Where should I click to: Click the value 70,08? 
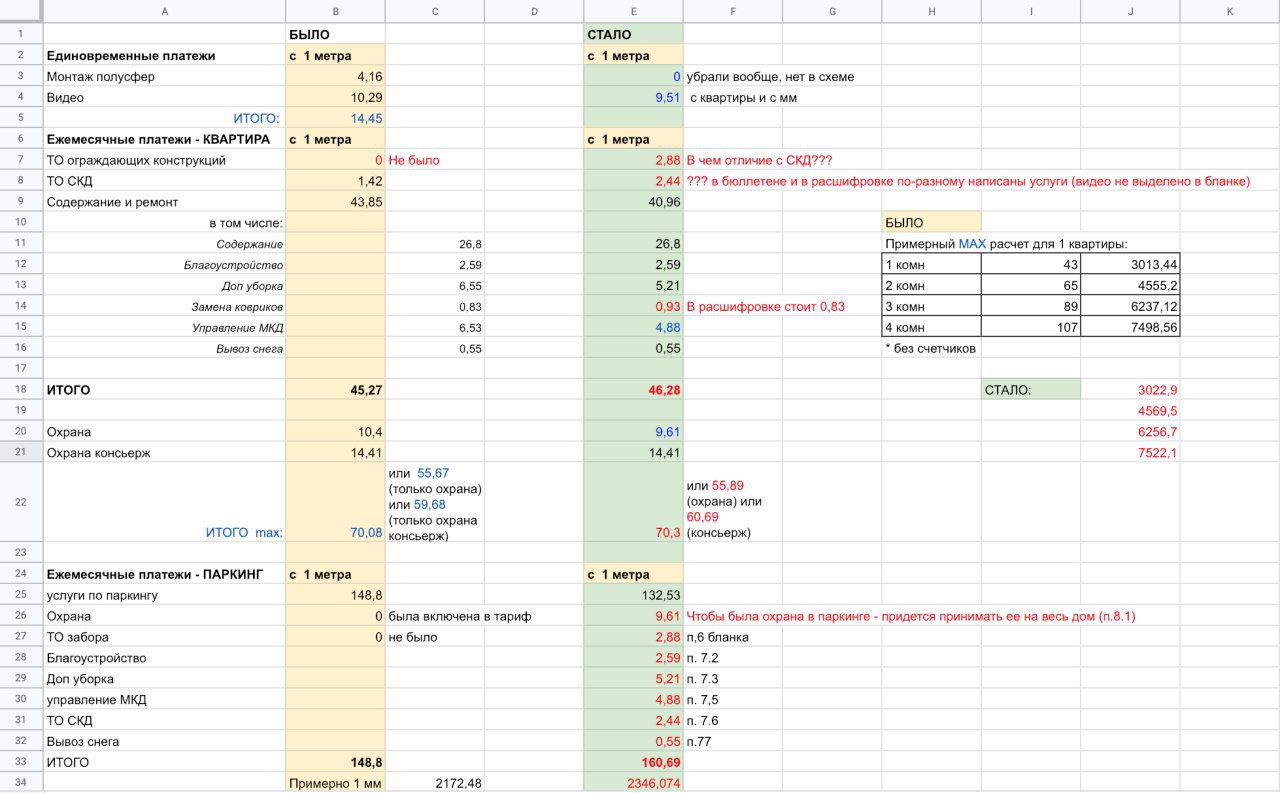click(x=335, y=503)
